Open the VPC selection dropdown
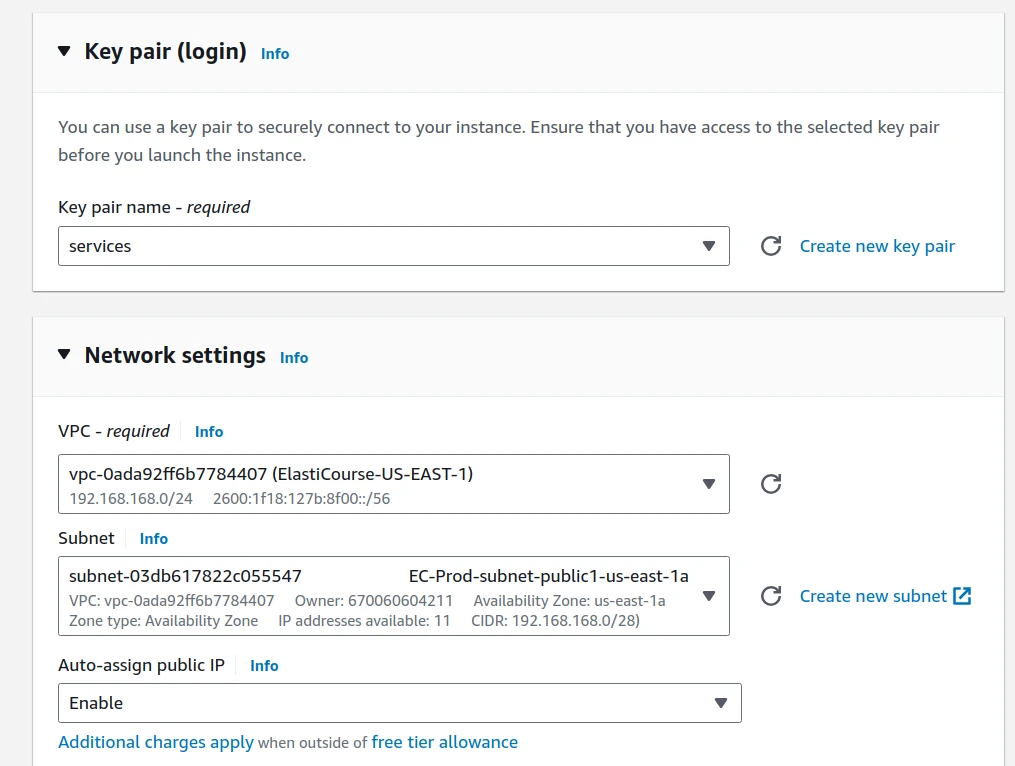The width and height of the screenshot is (1015, 766). [x=394, y=484]
